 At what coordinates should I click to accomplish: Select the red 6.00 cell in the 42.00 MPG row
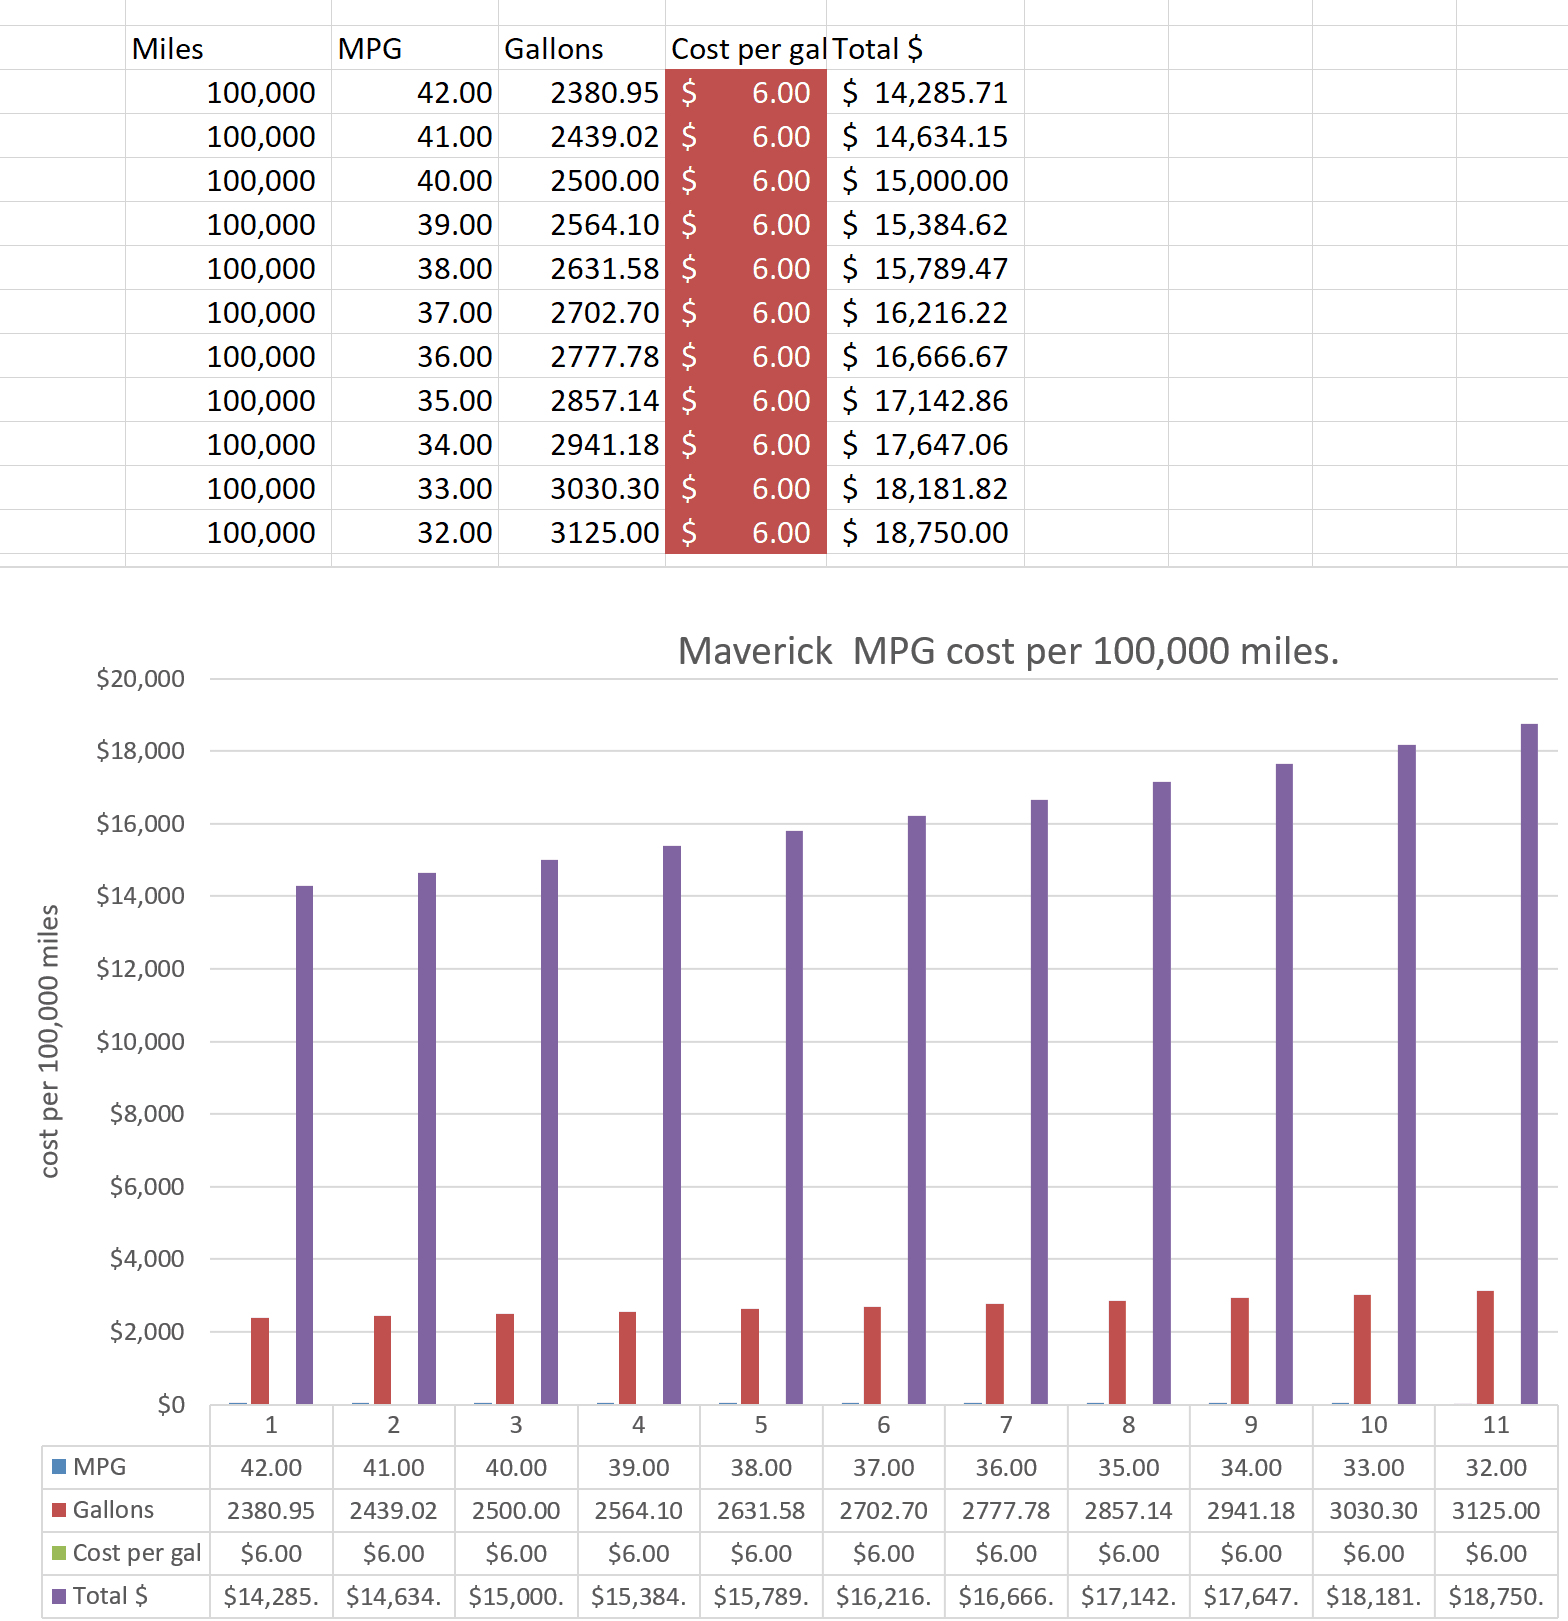746,92
